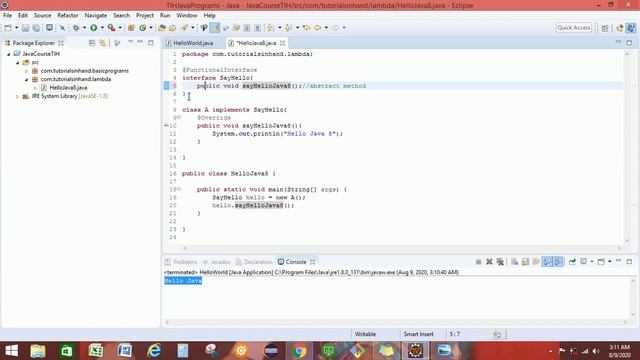Image resolution: width=640 pixels, height=360 pixels.
Task: Click the New file toolbar icon
Action: point(8,28)
